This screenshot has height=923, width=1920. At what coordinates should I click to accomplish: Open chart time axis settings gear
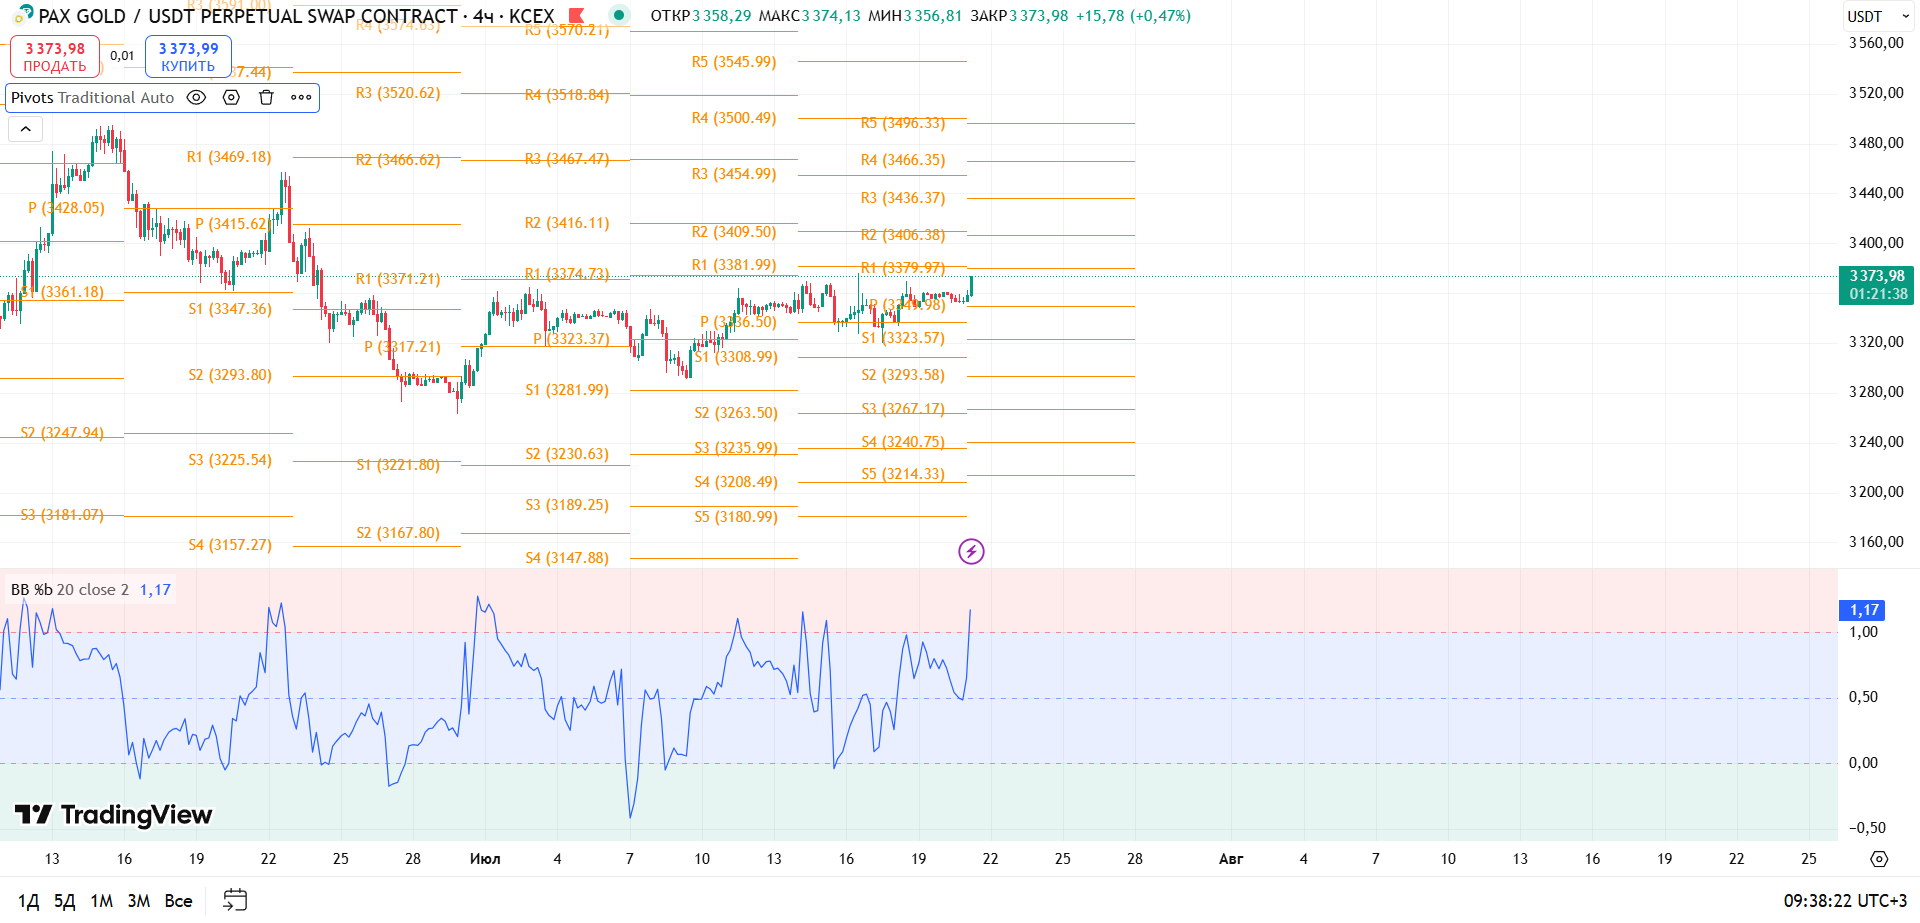[x=1879, y=859]
